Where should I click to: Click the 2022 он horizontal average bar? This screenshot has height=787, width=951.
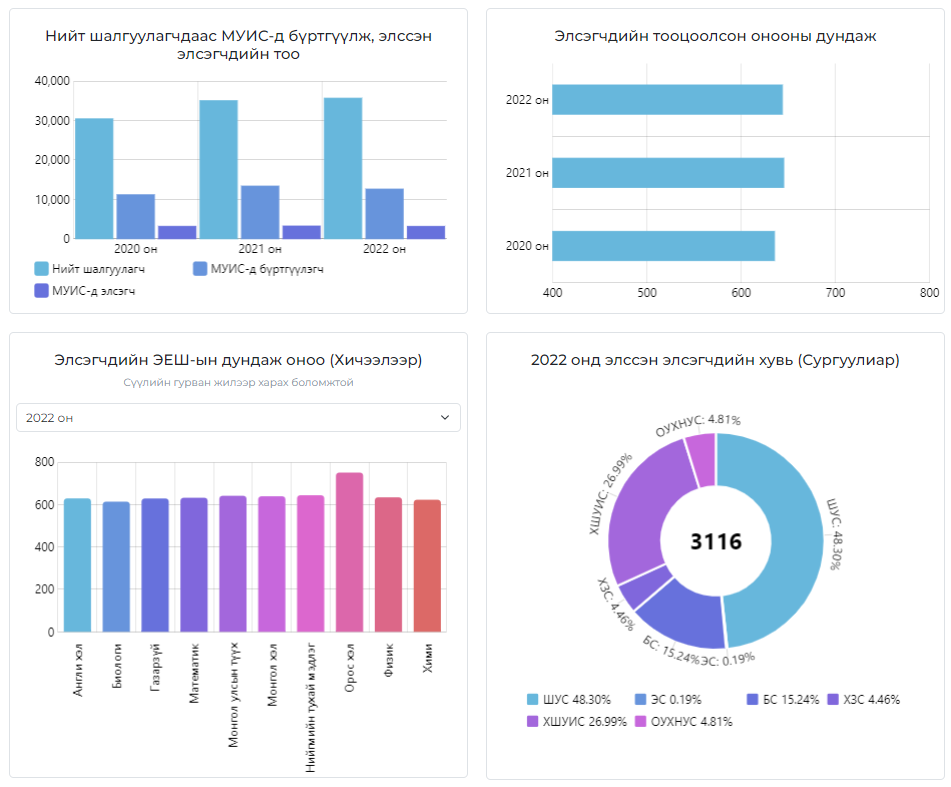coord(667,99)
